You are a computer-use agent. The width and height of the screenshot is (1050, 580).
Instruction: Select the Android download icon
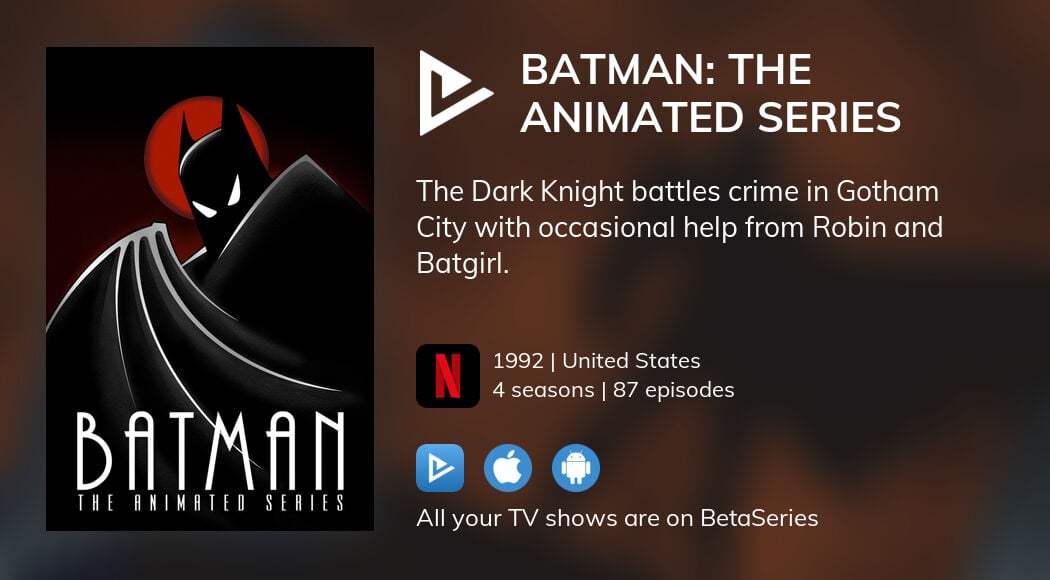[x=576, y=468]
